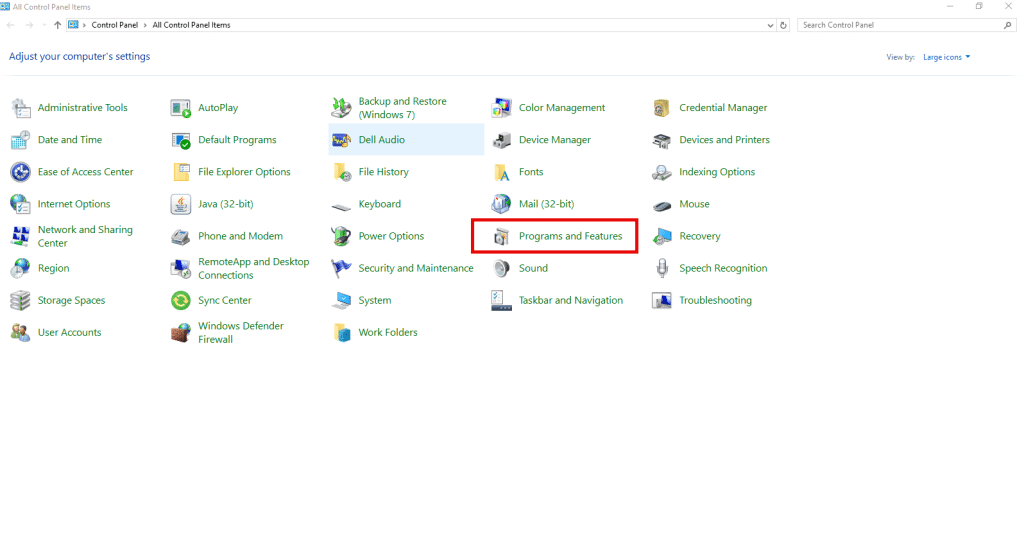The height and width of the screenshot is (547, 1024).
Task: Open the Taskbar and Navigation link
Action: (570, 301)
